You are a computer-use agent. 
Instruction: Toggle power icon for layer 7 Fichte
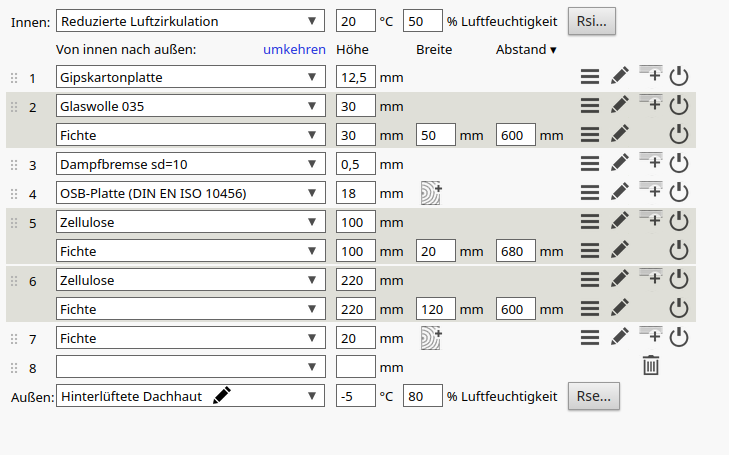pyautogui.click(x=679, y=337)
